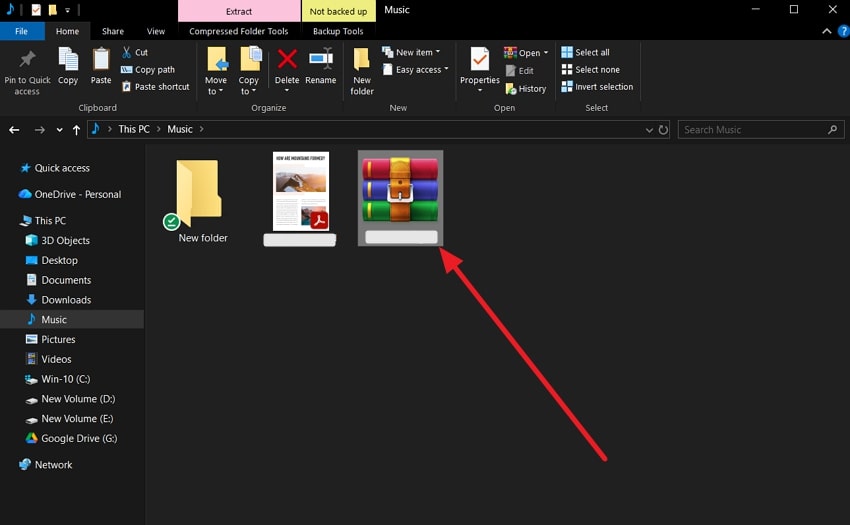The height and width of the screenshot is (525, 850).
Task: Expand the Open dropdown arrow
Action: click(x=546, y=53)
